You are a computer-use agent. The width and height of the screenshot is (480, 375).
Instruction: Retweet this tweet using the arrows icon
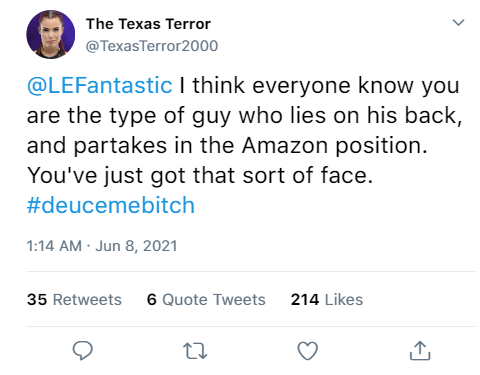(x=195, y=351)
